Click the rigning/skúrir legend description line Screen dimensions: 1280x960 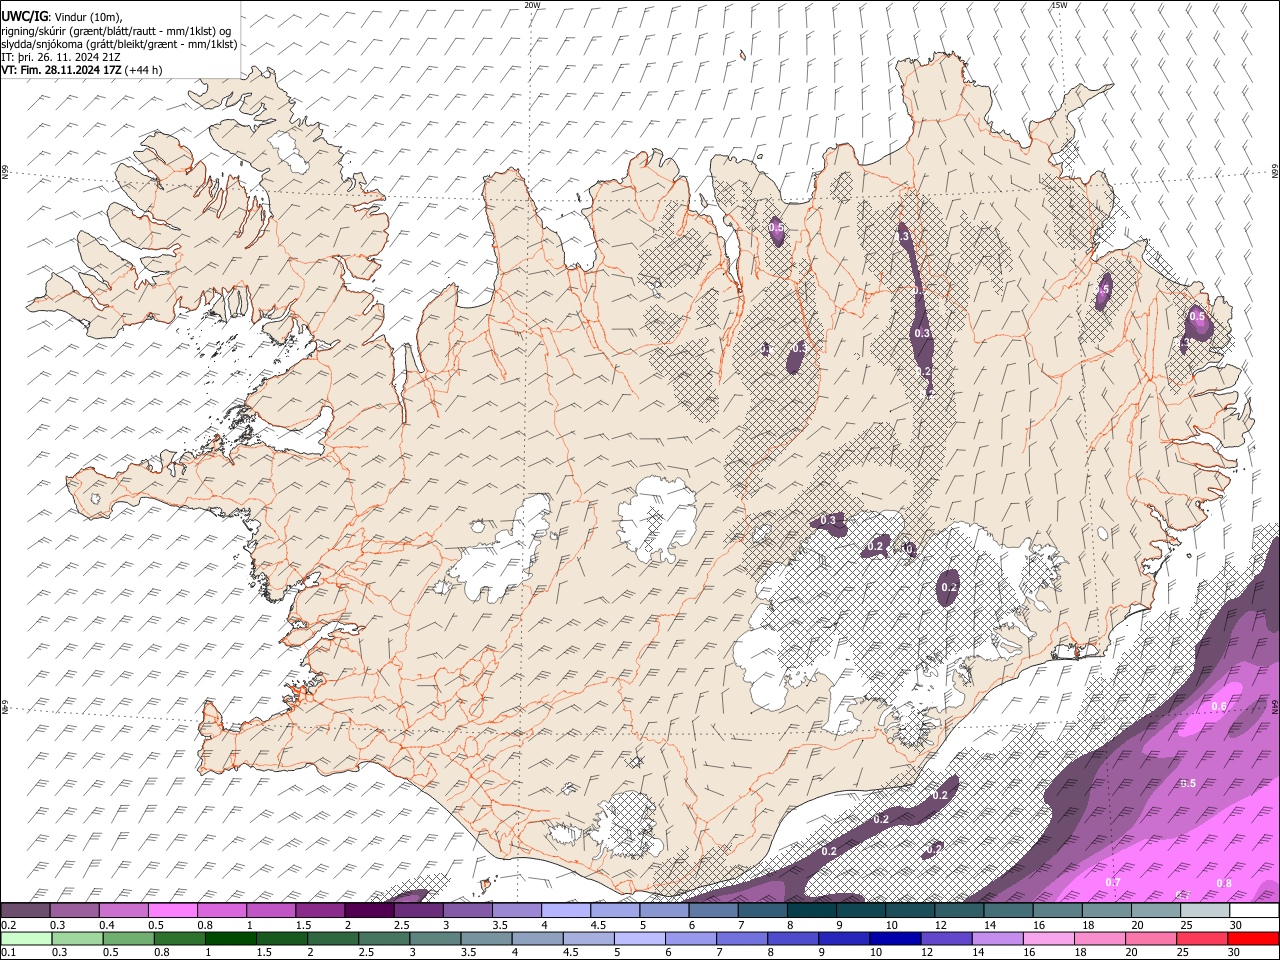point(116,31)
